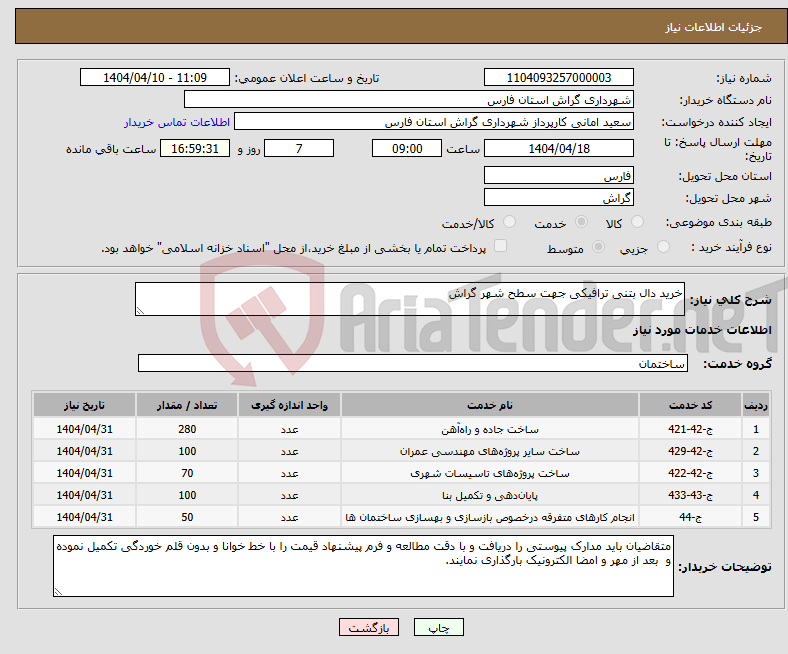
Task: Click the شماره نیاز field 1104093257000003
Action: [558, 77]
